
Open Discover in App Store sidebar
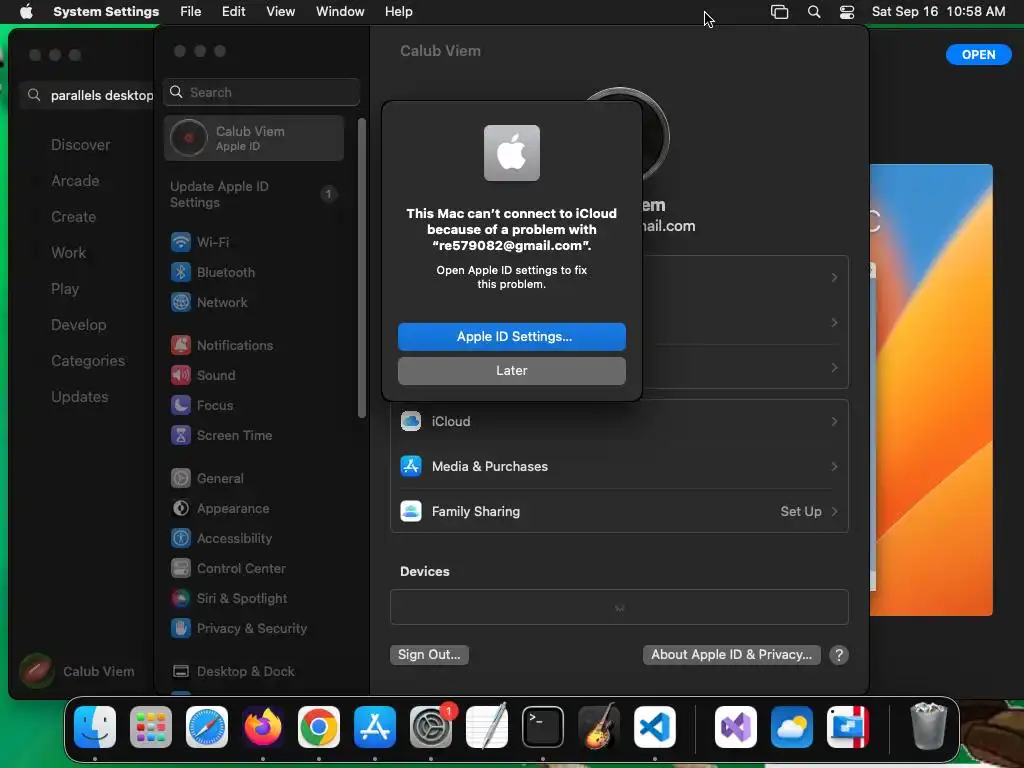pyautogui.click(x=80, y=145)
